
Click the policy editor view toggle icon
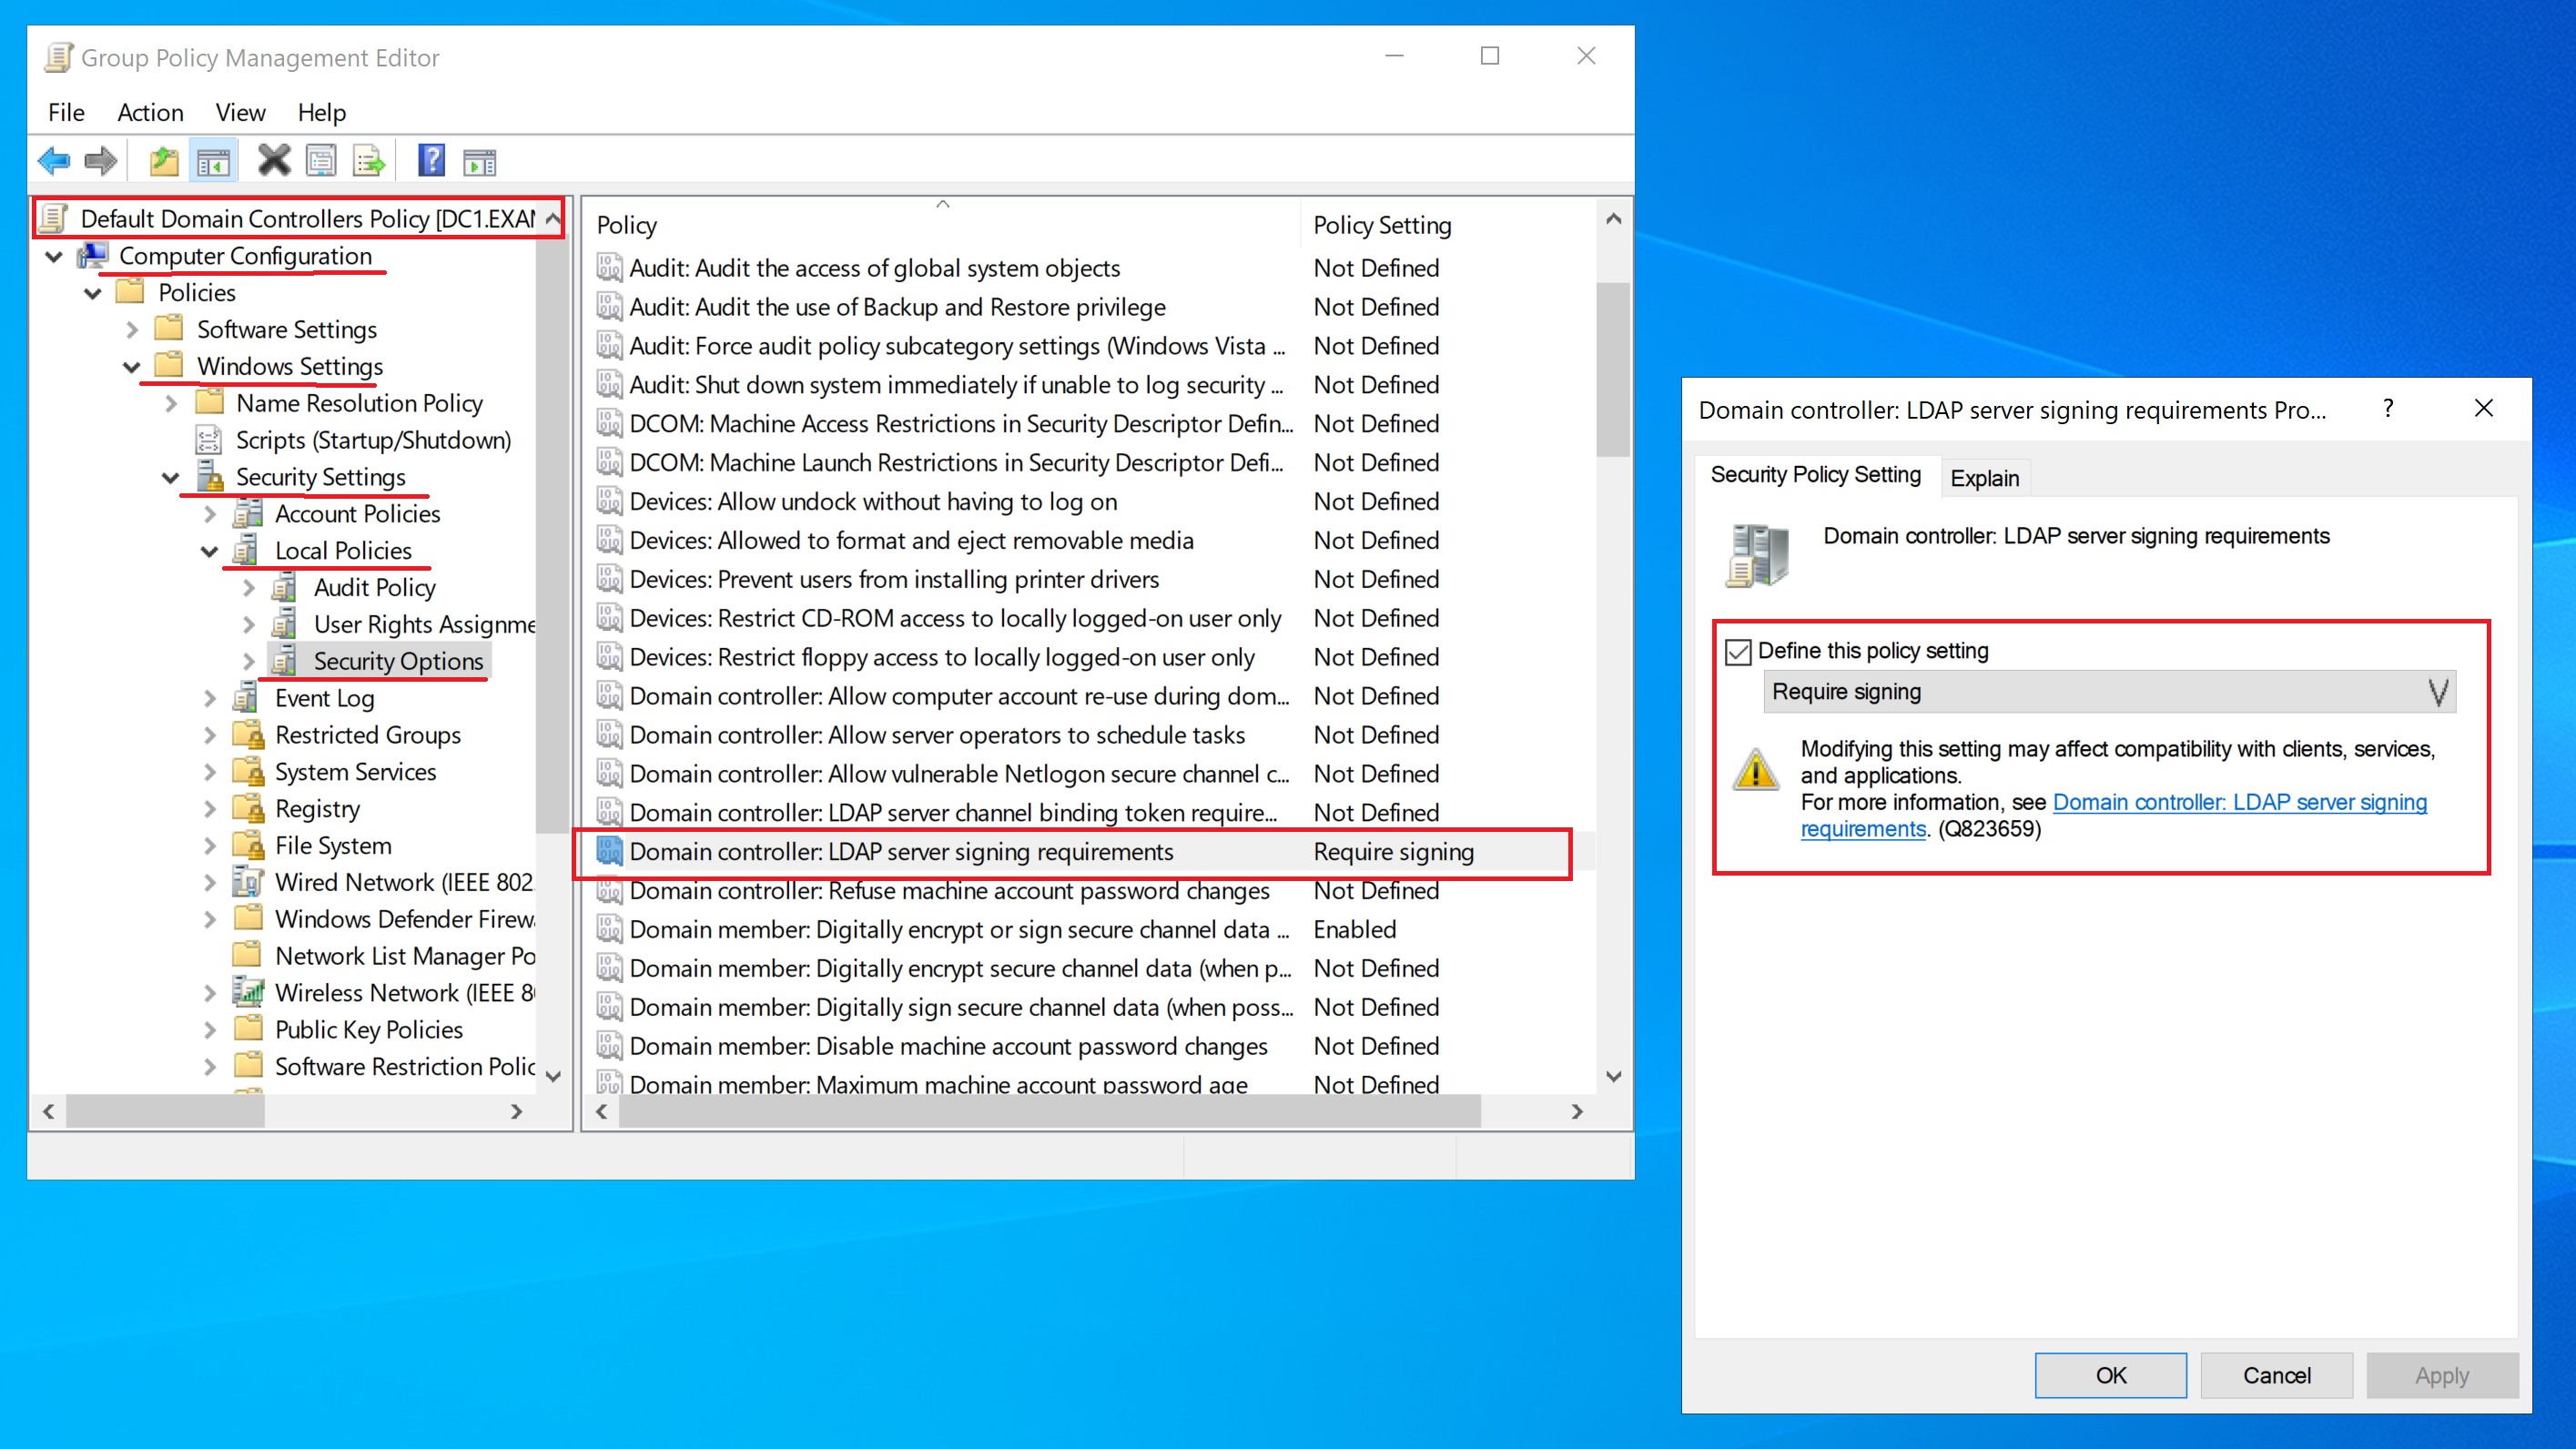point(212,161)
